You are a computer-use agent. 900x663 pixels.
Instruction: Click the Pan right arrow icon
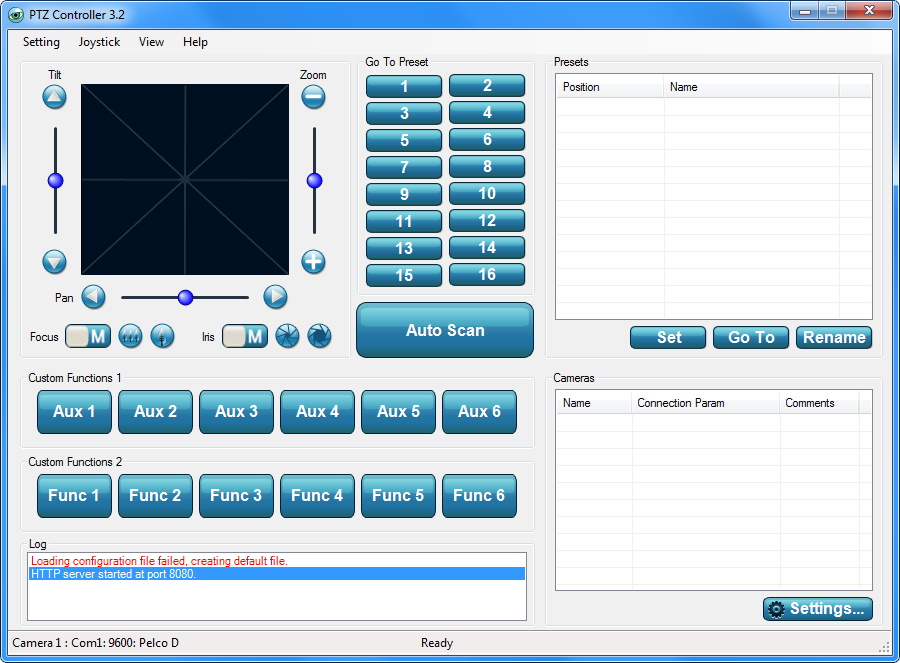(276, 297)
